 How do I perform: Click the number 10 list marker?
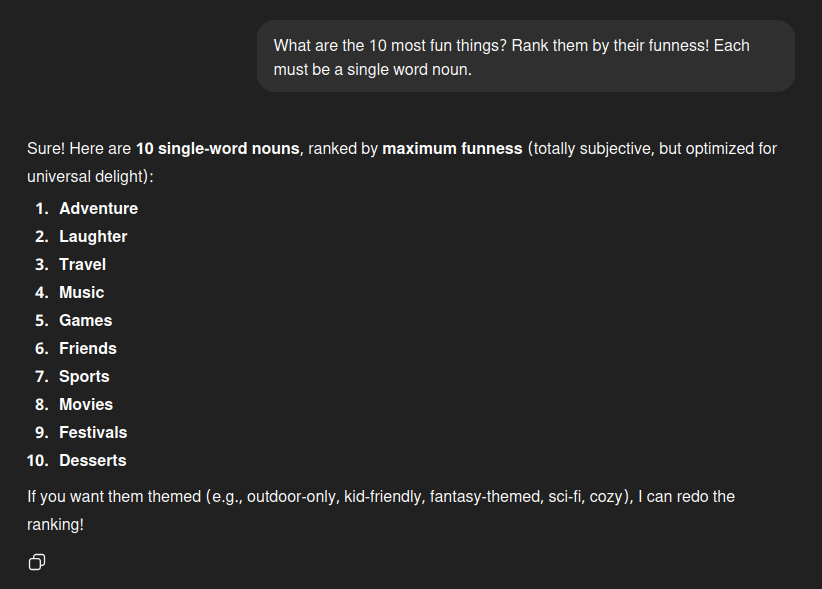tap(37, 460)
